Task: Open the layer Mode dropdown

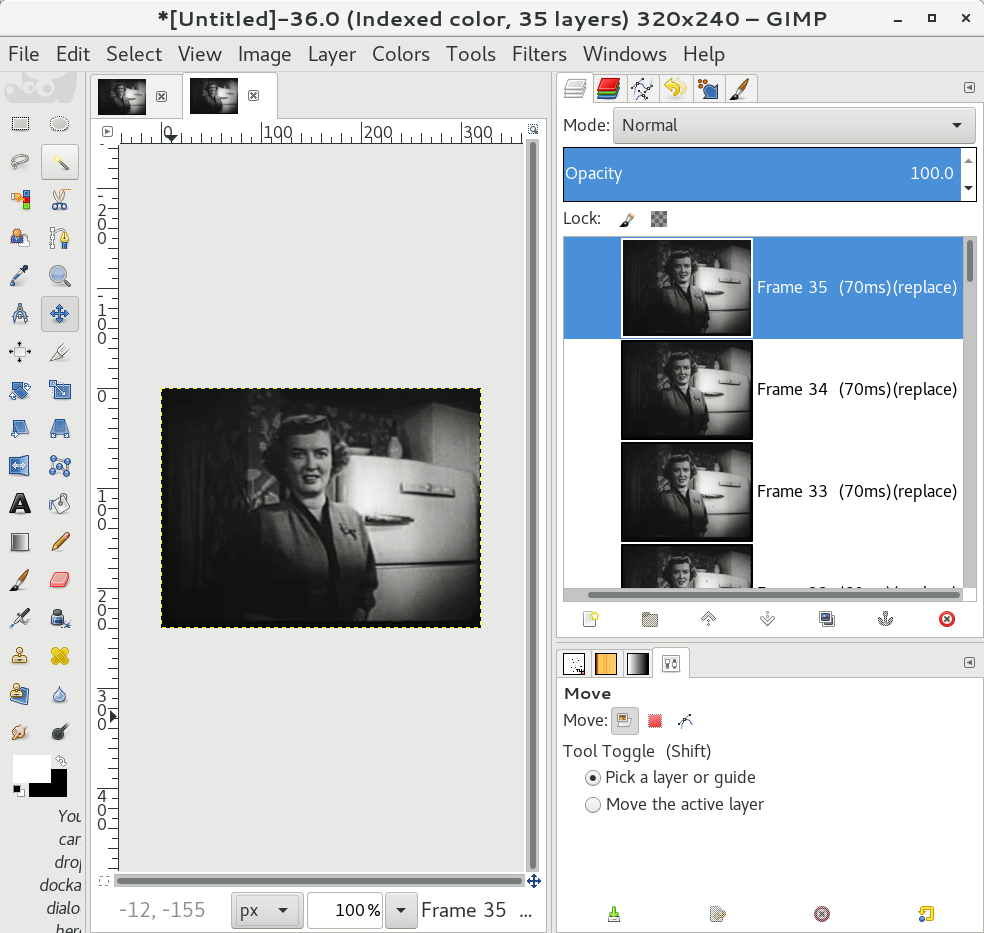Action: pyautogui.click(x=793, y=125)
